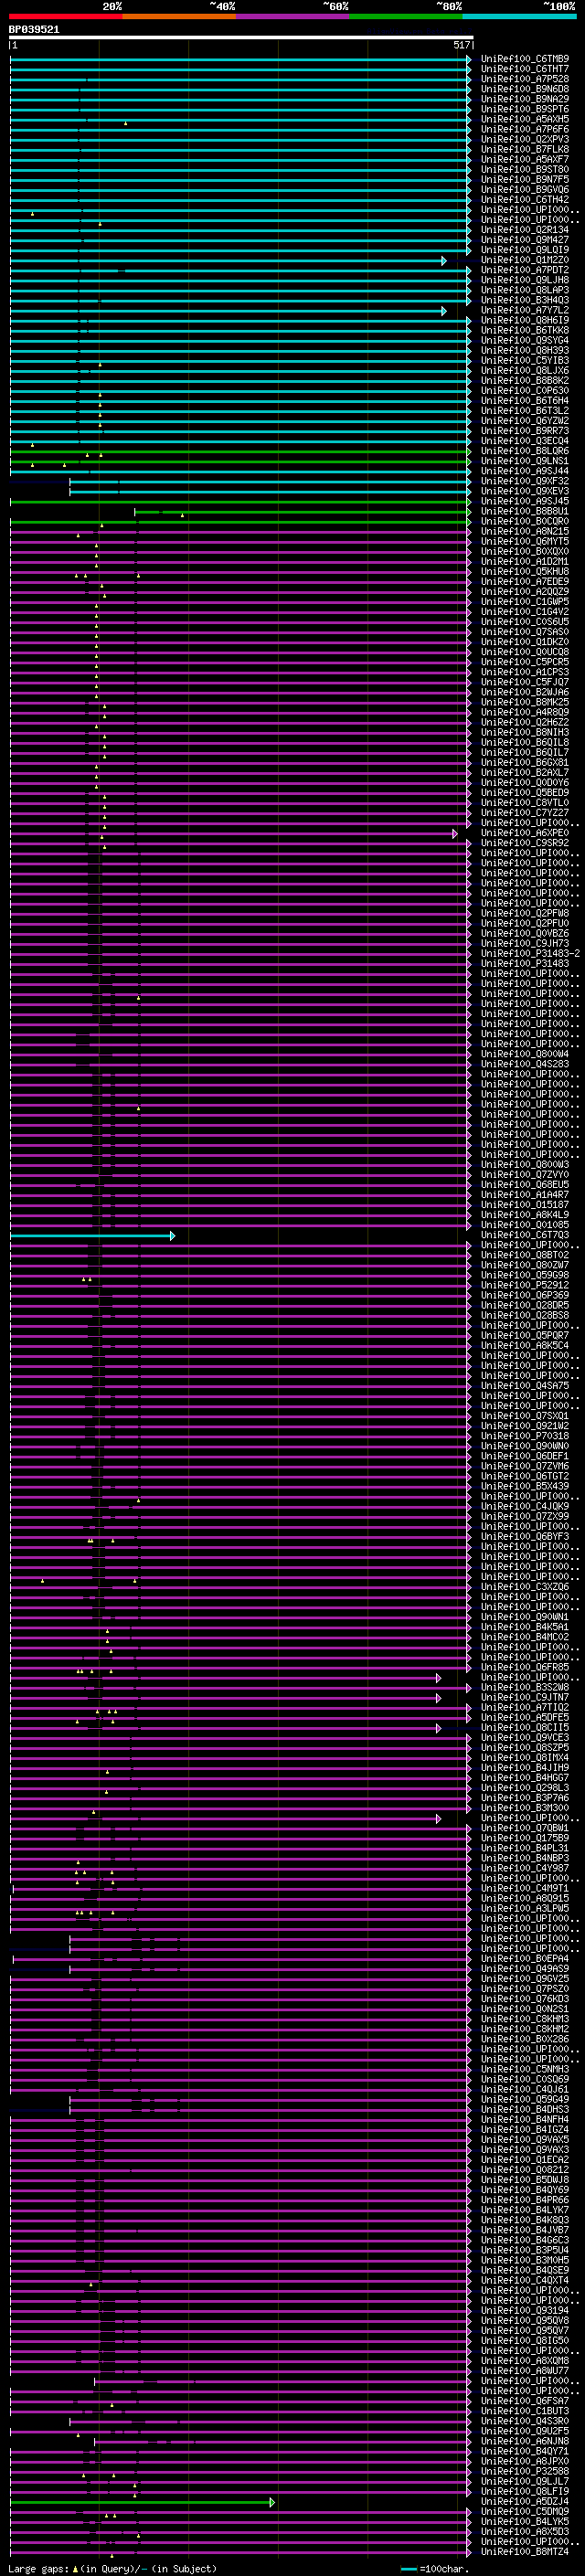The width and height of the screenshot is (585, 2576).
Task: Click hit label UniRef100_A5AXH5
Action: [x=525, y=119]
